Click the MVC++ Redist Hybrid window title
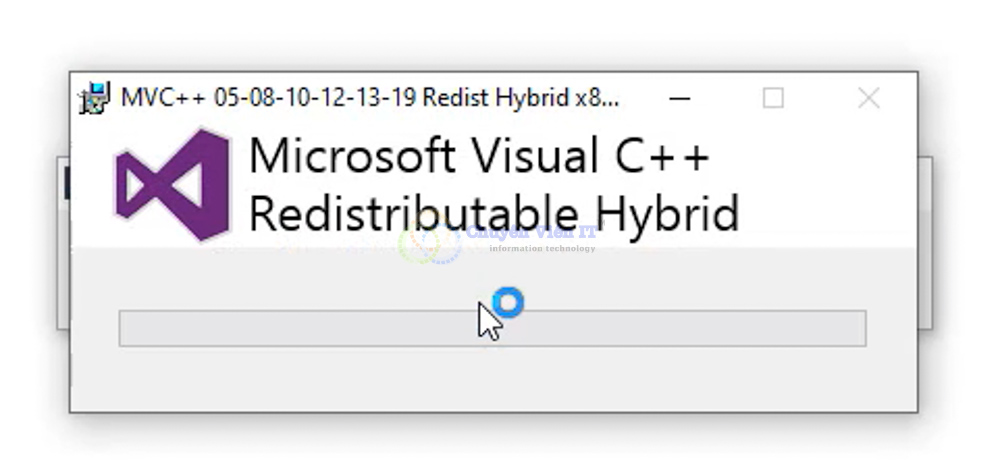Screen dimensions: 1000x474 point(370,98)
